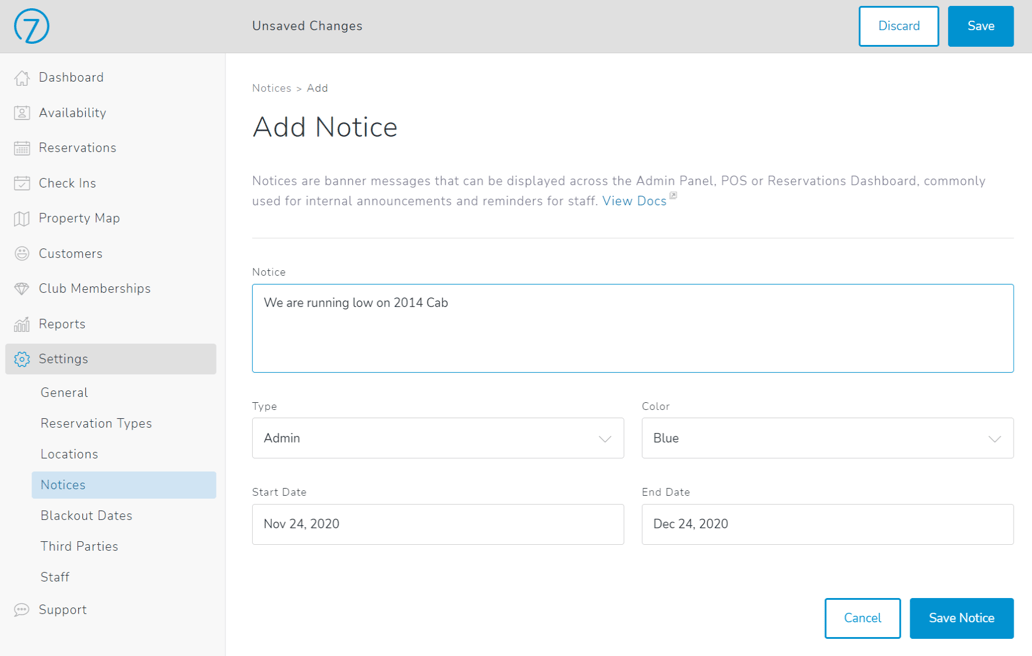
Task: Click the Check Ins icon
Action: (x=21, y=182)
